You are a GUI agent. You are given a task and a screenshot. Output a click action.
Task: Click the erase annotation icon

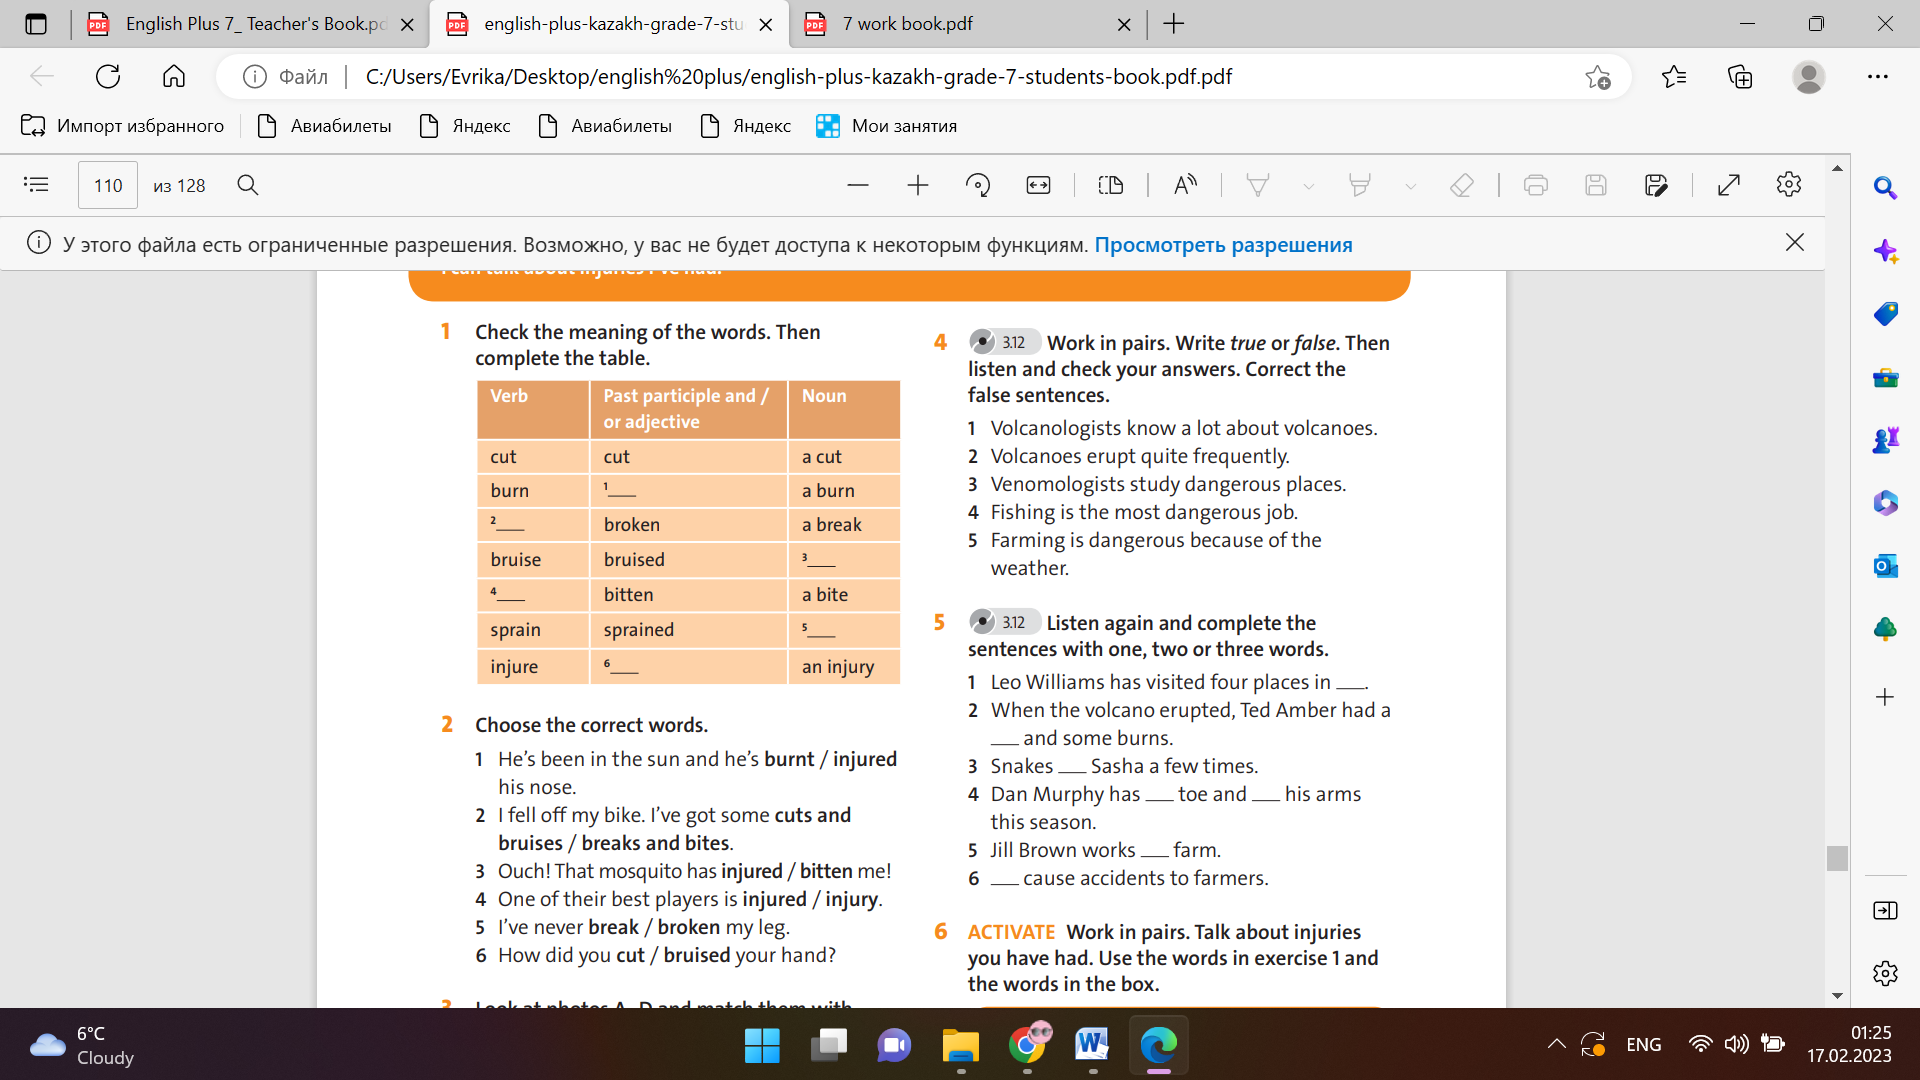click(1461, 185)
